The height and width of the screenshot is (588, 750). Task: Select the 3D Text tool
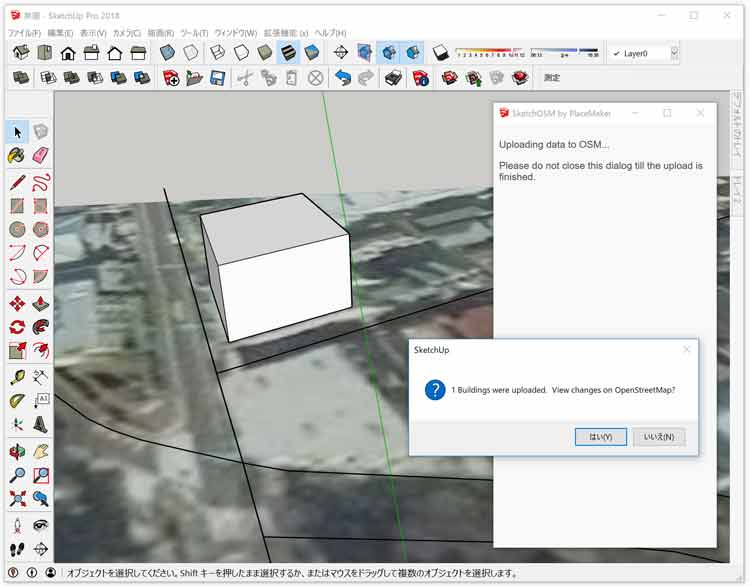(x=41, y=424)
